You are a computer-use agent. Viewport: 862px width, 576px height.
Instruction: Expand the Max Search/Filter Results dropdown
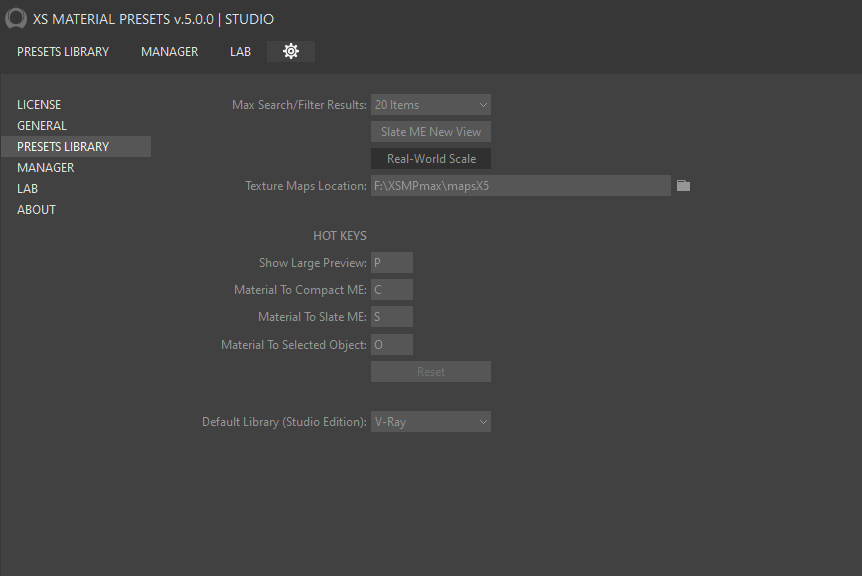pyautogui.click(x=431, y=104)
